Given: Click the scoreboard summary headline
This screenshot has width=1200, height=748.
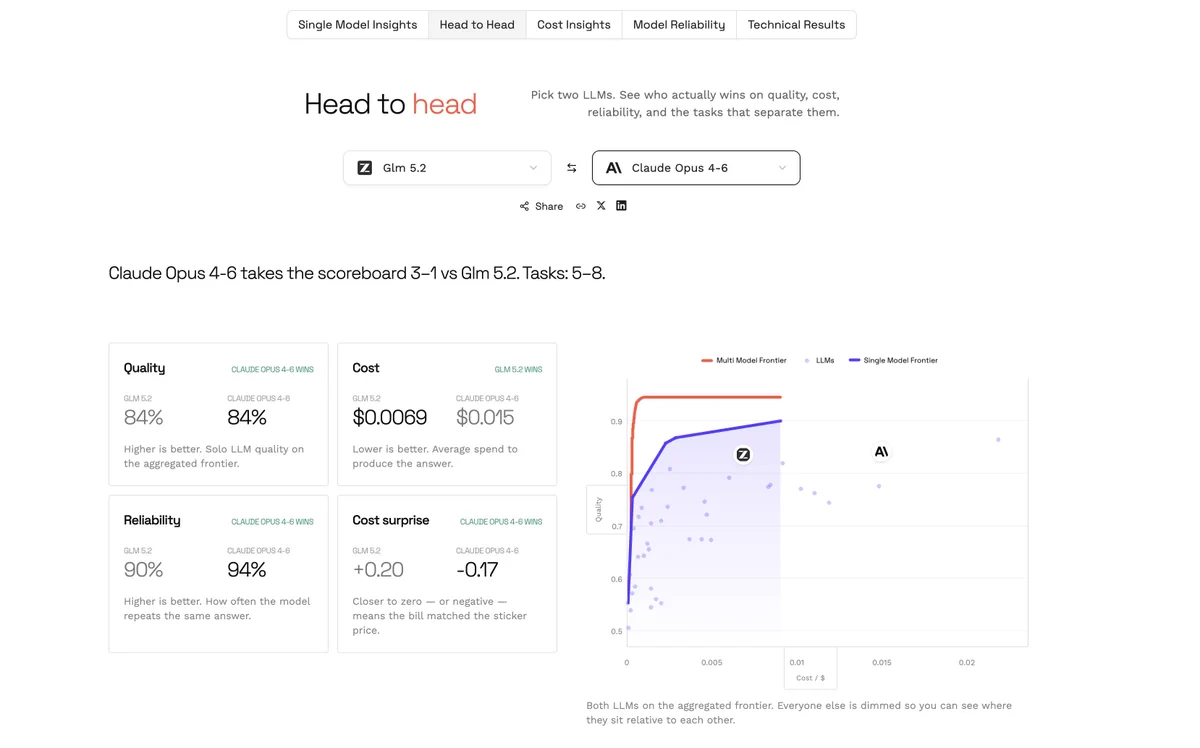Looking at the screenshot, I should [x=357, y=273].
